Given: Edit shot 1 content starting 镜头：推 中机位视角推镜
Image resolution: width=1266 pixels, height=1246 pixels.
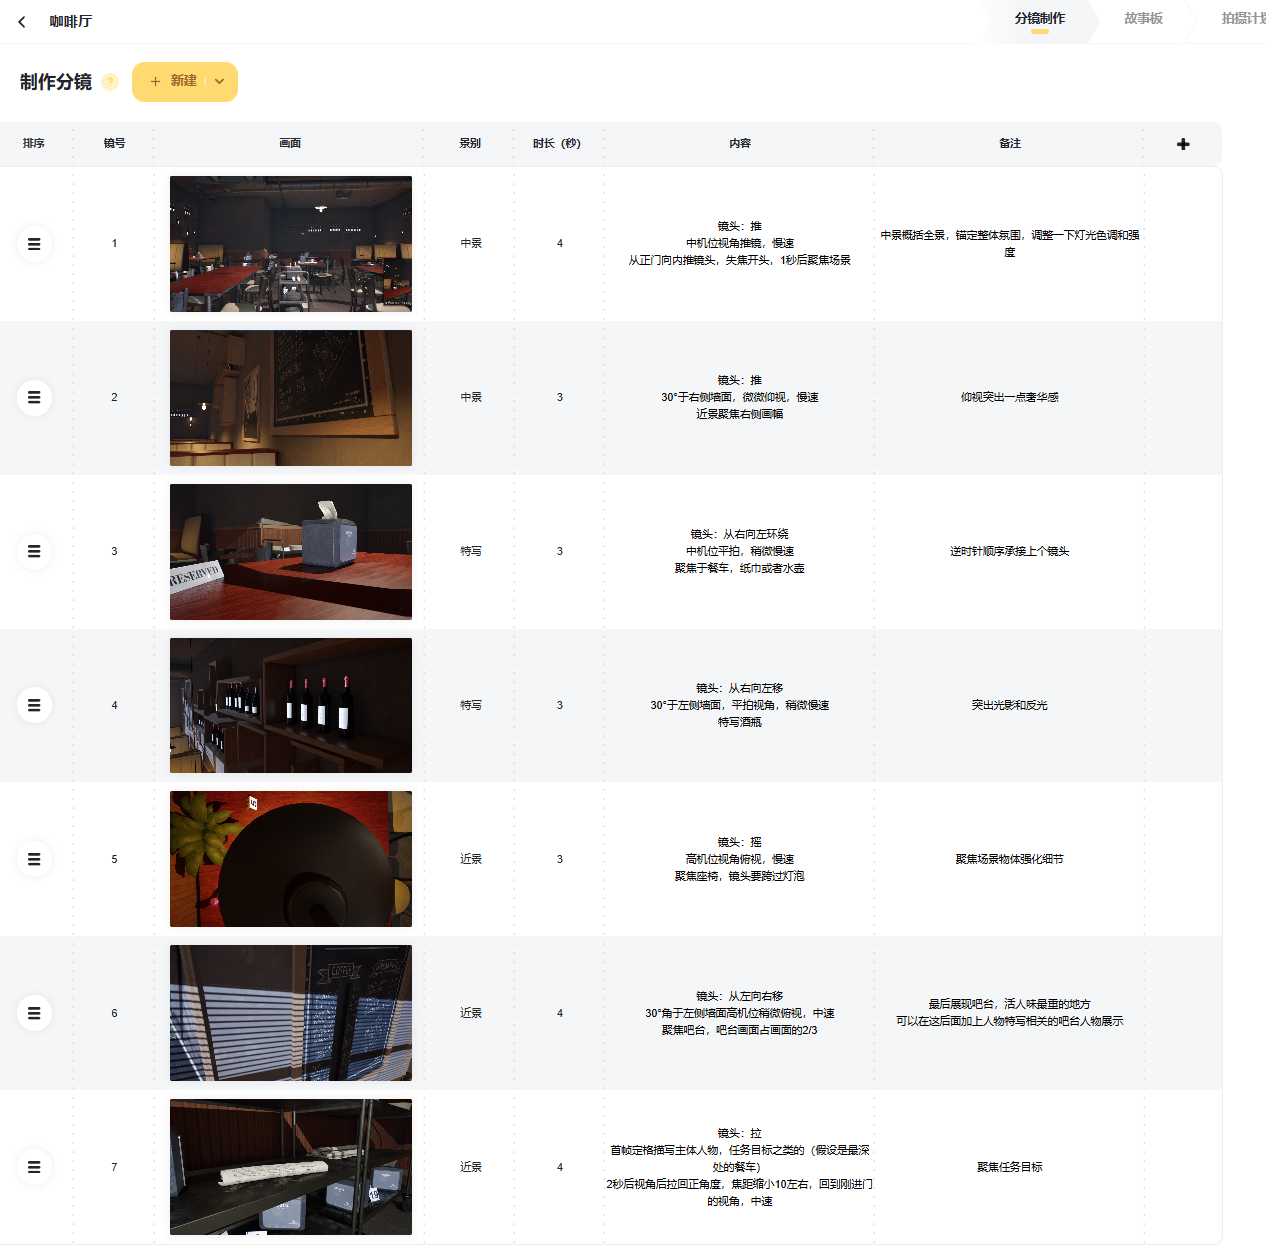Looking at the screenshot, I should point(740,244).
